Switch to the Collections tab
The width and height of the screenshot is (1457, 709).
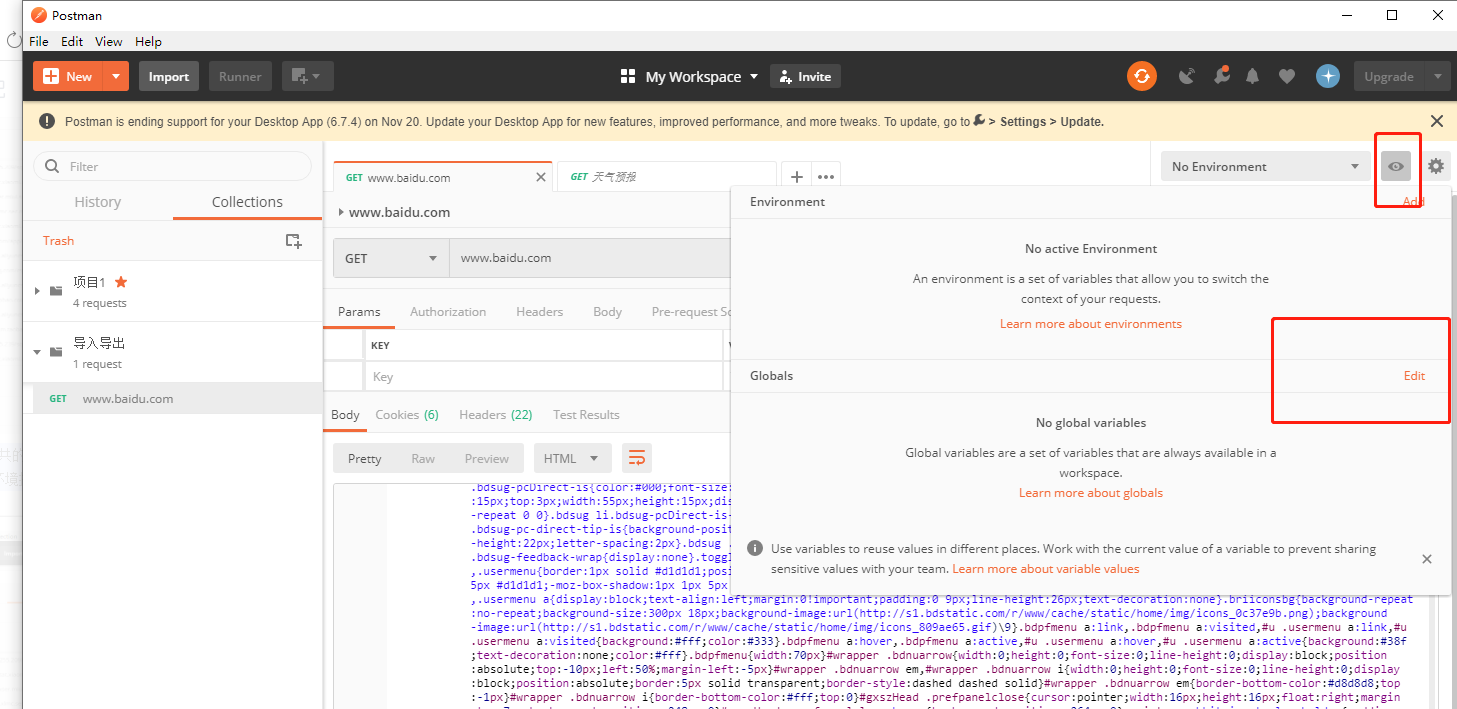(247, 202)
